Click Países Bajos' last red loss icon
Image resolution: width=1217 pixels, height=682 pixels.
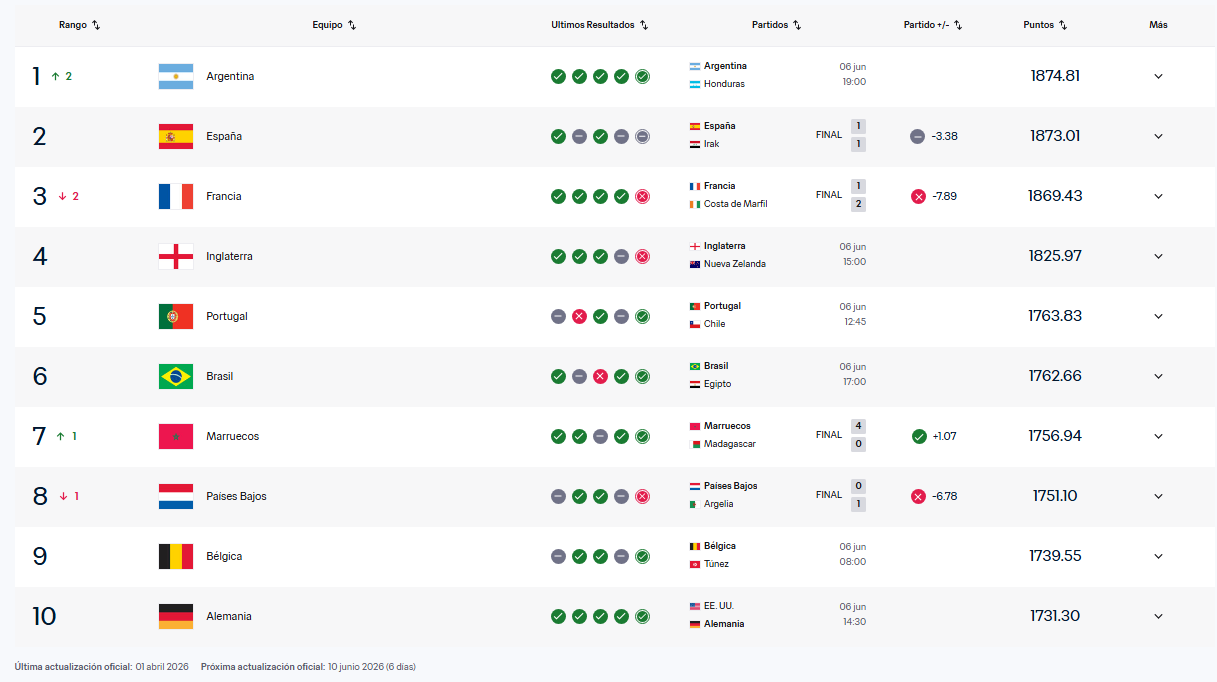coord(642,496)
